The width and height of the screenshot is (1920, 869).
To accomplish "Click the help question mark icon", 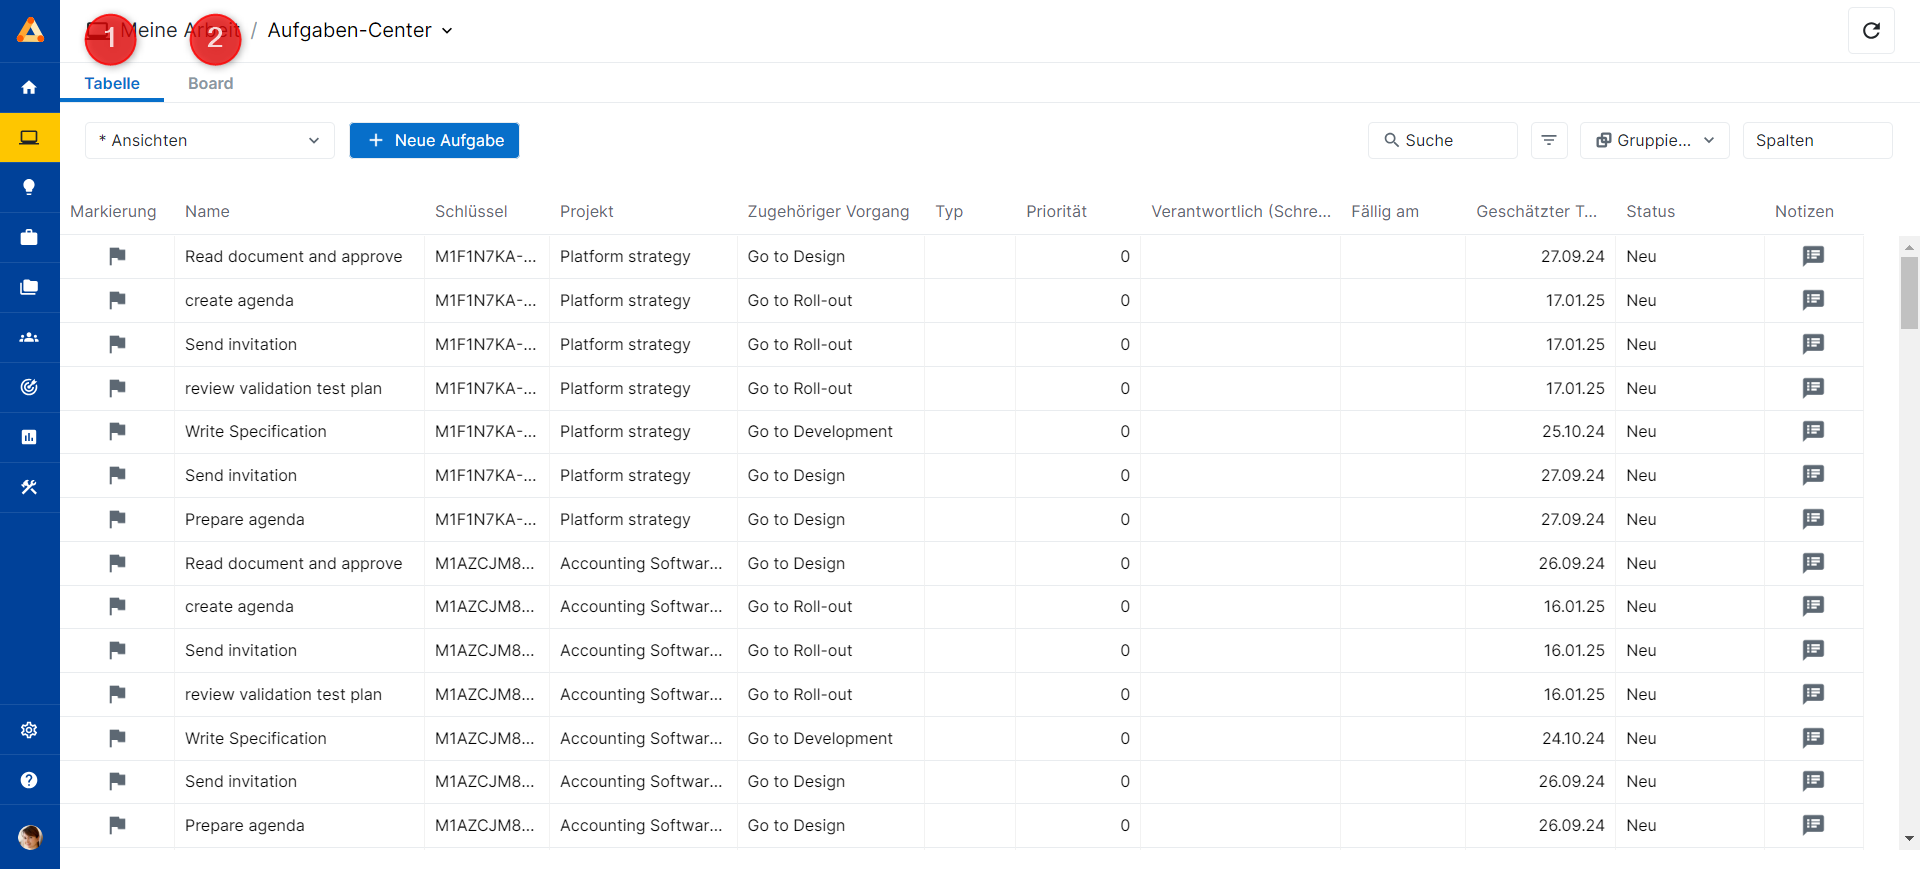I will (x=29, y=780).
